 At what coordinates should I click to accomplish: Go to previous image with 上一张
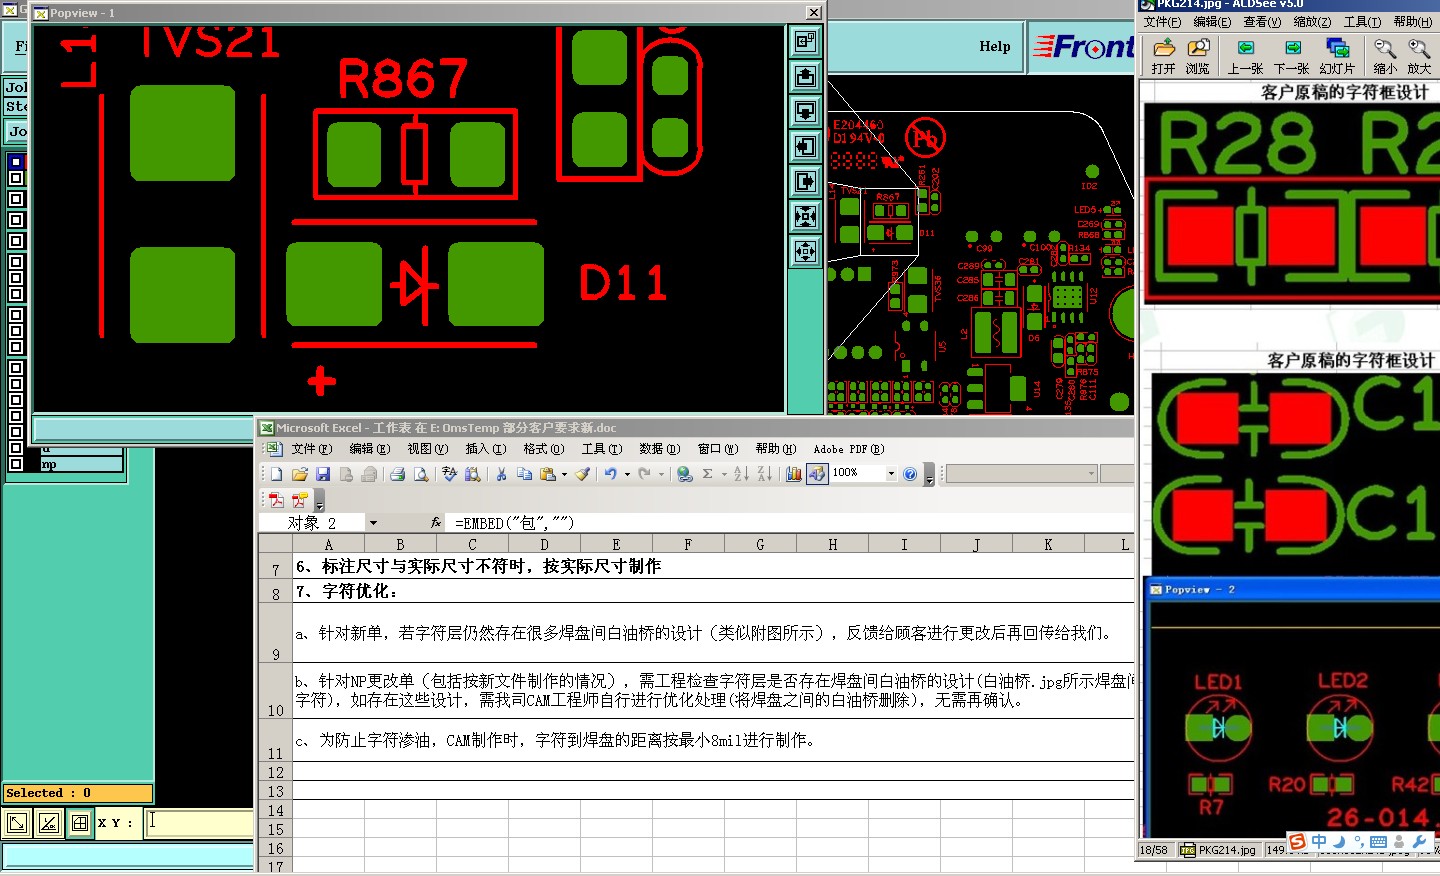[x=1245, y=56]
